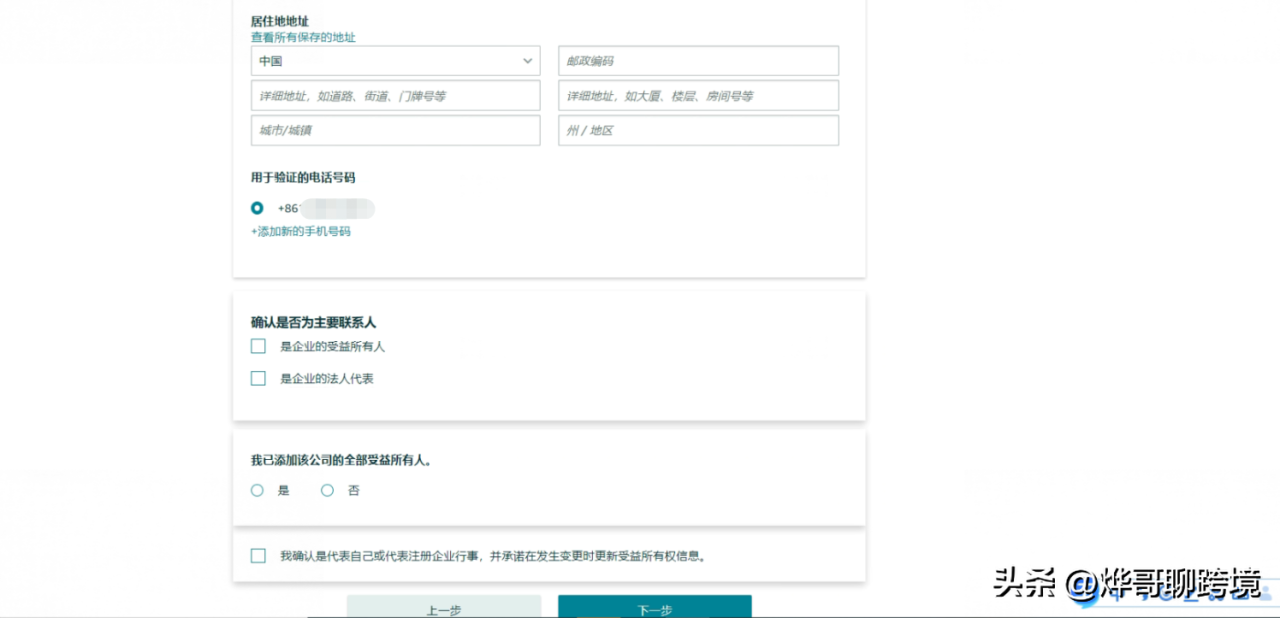Open 查看所有保存的地址 link
Image resolution: width=1280 pixels, height=618 pixels.
click(304, 36)
